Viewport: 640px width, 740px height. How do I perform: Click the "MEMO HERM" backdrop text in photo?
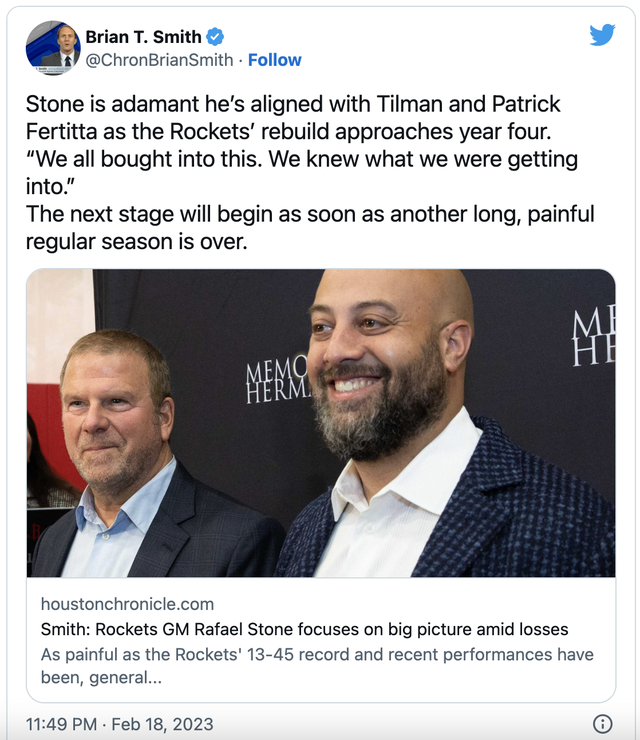[274, 384]
